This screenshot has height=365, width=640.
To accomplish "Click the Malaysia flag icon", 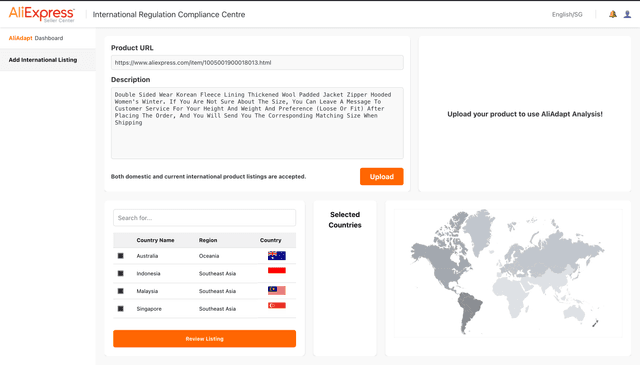I will click(277, 290).
